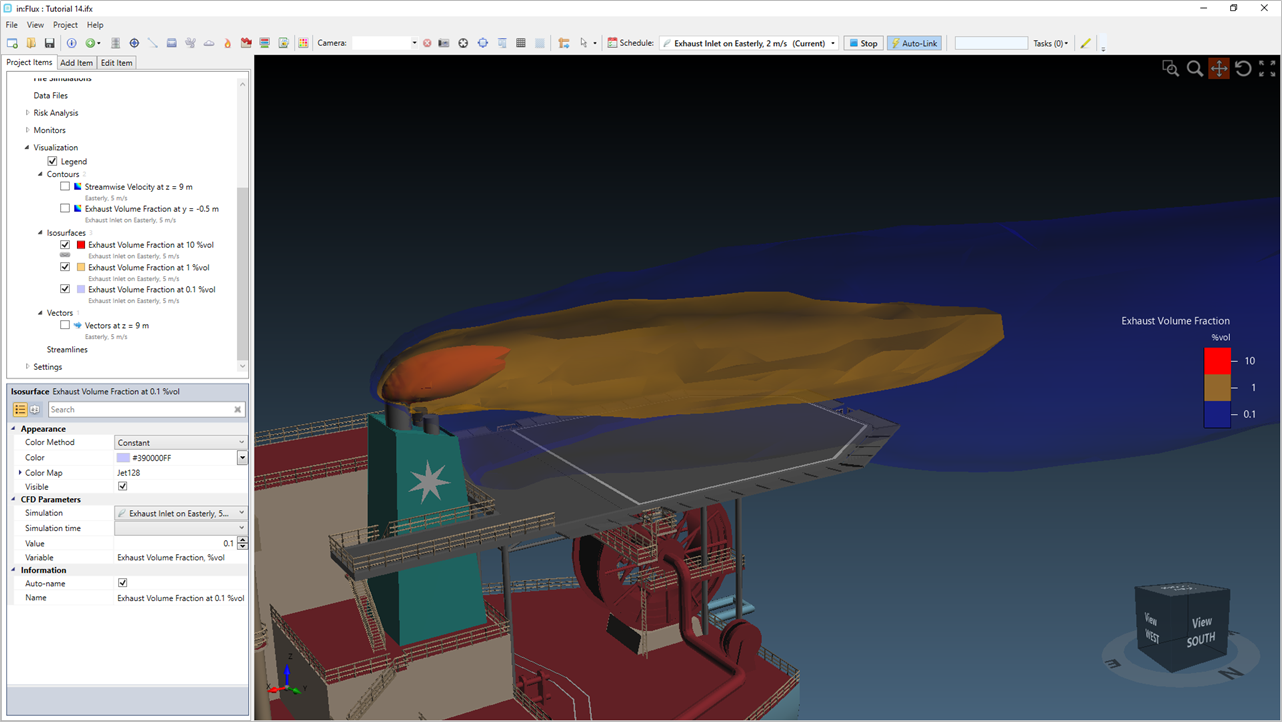Screen dimensions: 1282x722
Task: Click the New Project toolbar icon
Action: coord(13,43)
